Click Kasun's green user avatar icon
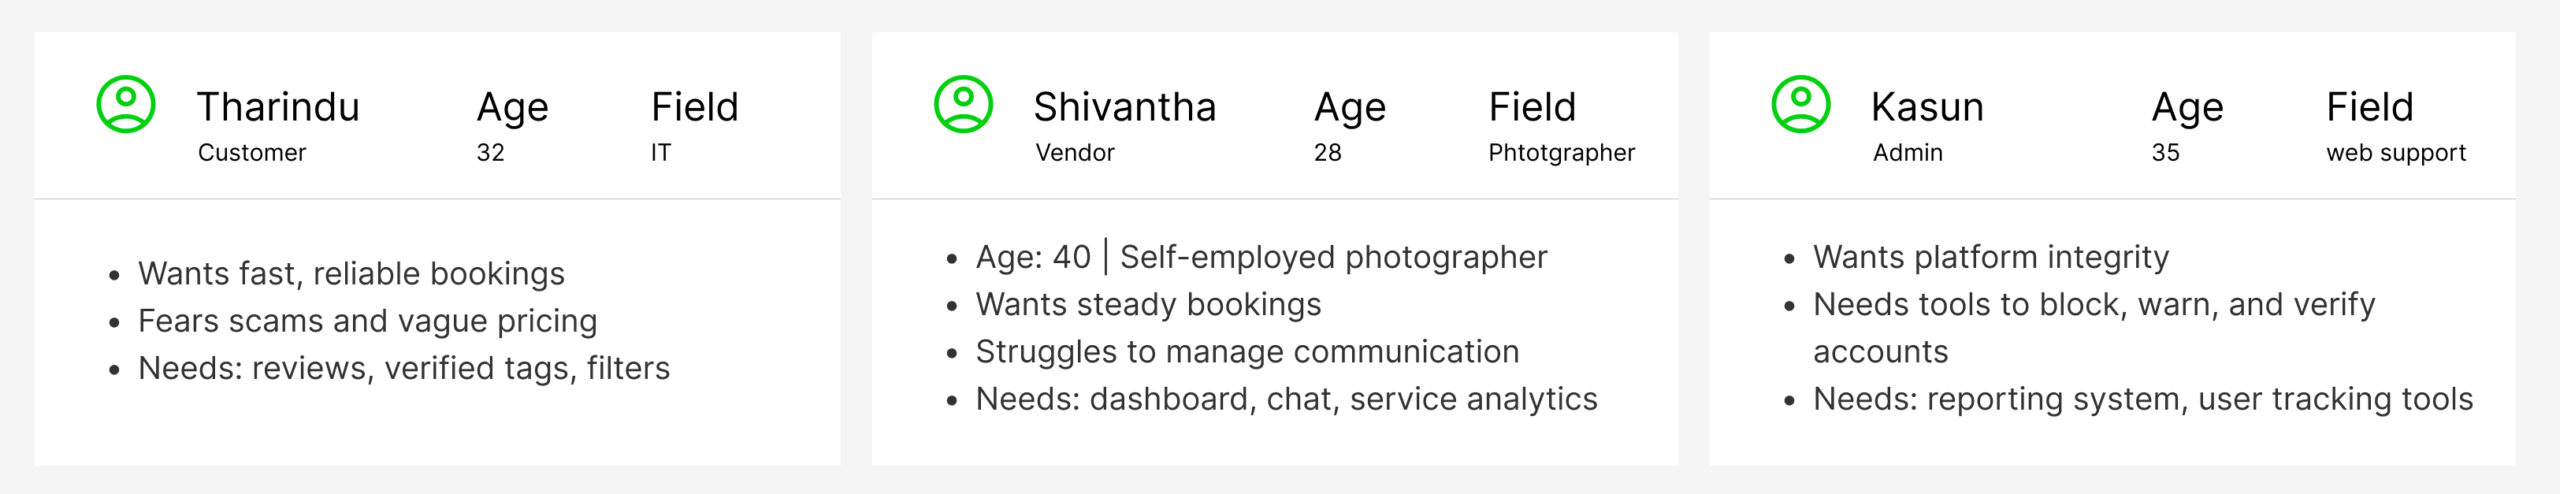 tap(1801, 104)
